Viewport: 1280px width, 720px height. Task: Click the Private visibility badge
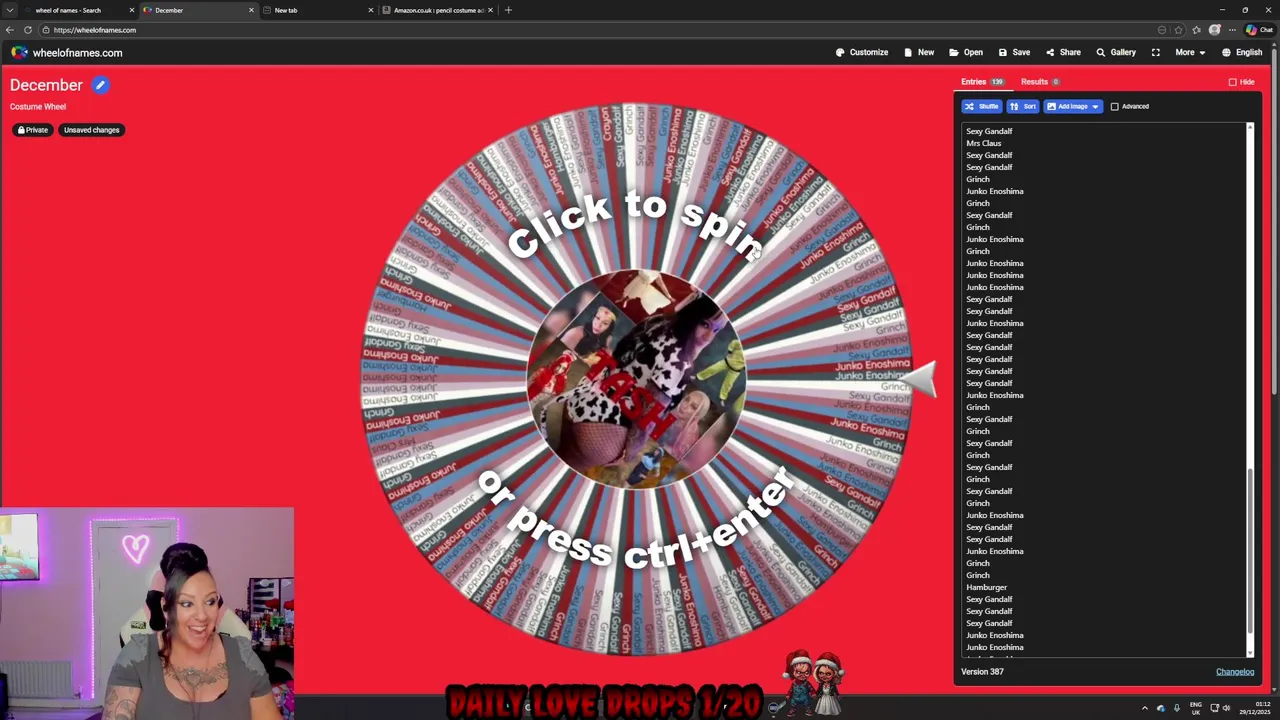(32, 130)
